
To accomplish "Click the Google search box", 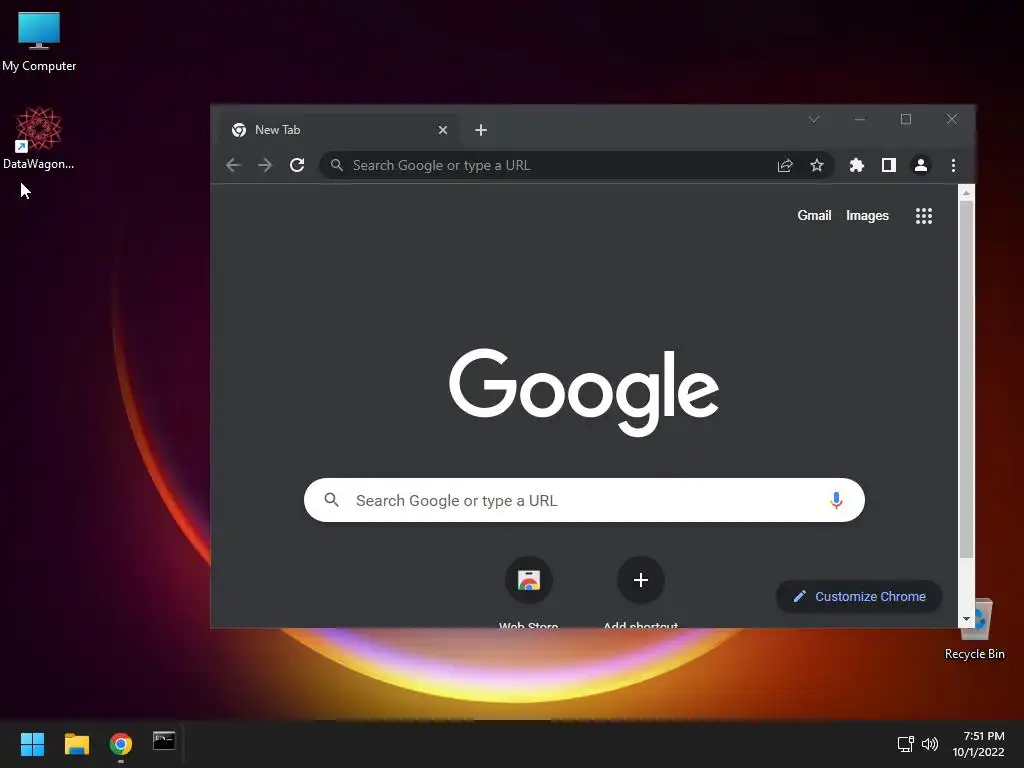I will pyautogui.click(x=584, y=500).
